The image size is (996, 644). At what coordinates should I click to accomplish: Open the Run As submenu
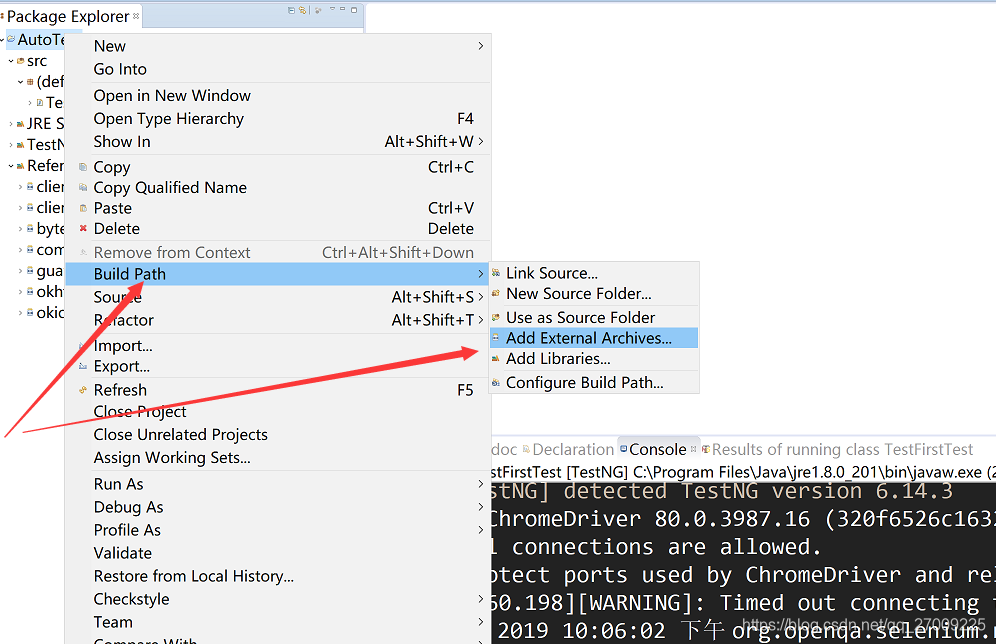point(278,484)
